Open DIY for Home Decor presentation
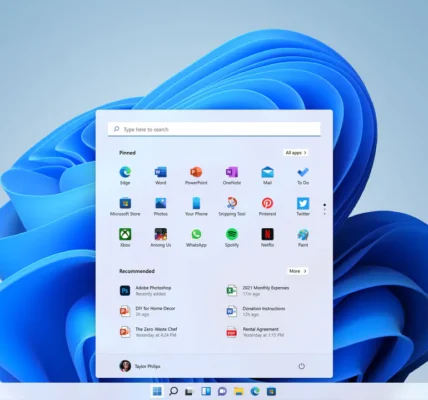This screenshot has width=428, height=400. (148, 311)
